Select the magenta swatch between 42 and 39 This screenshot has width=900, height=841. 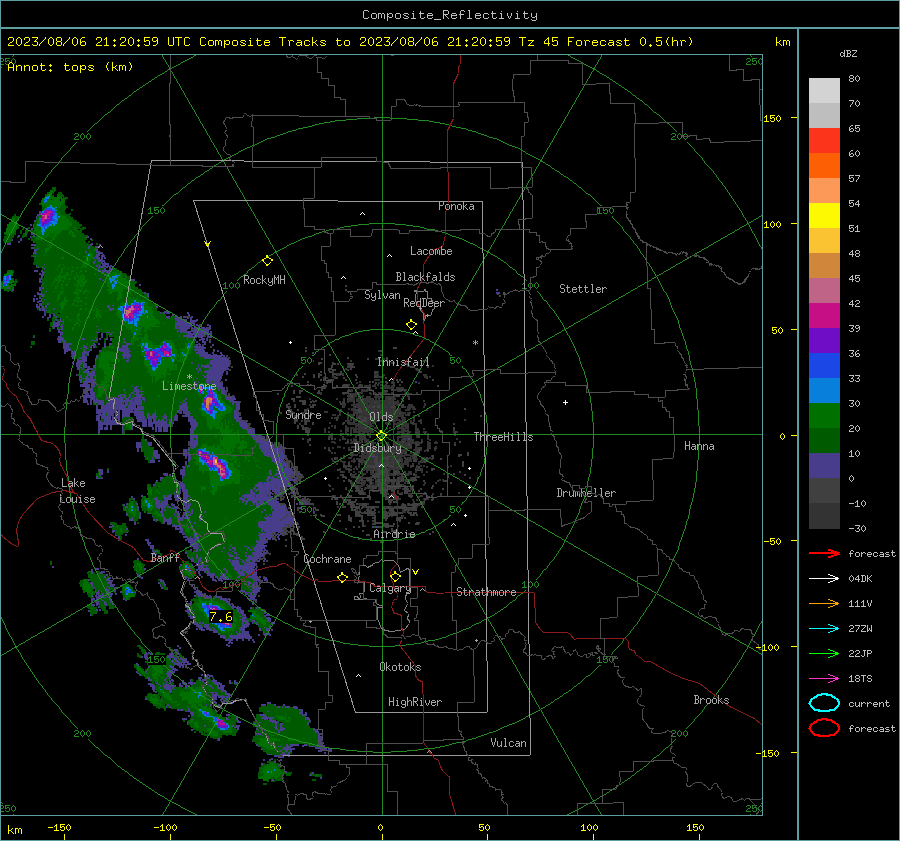click(x=824, y=316)
